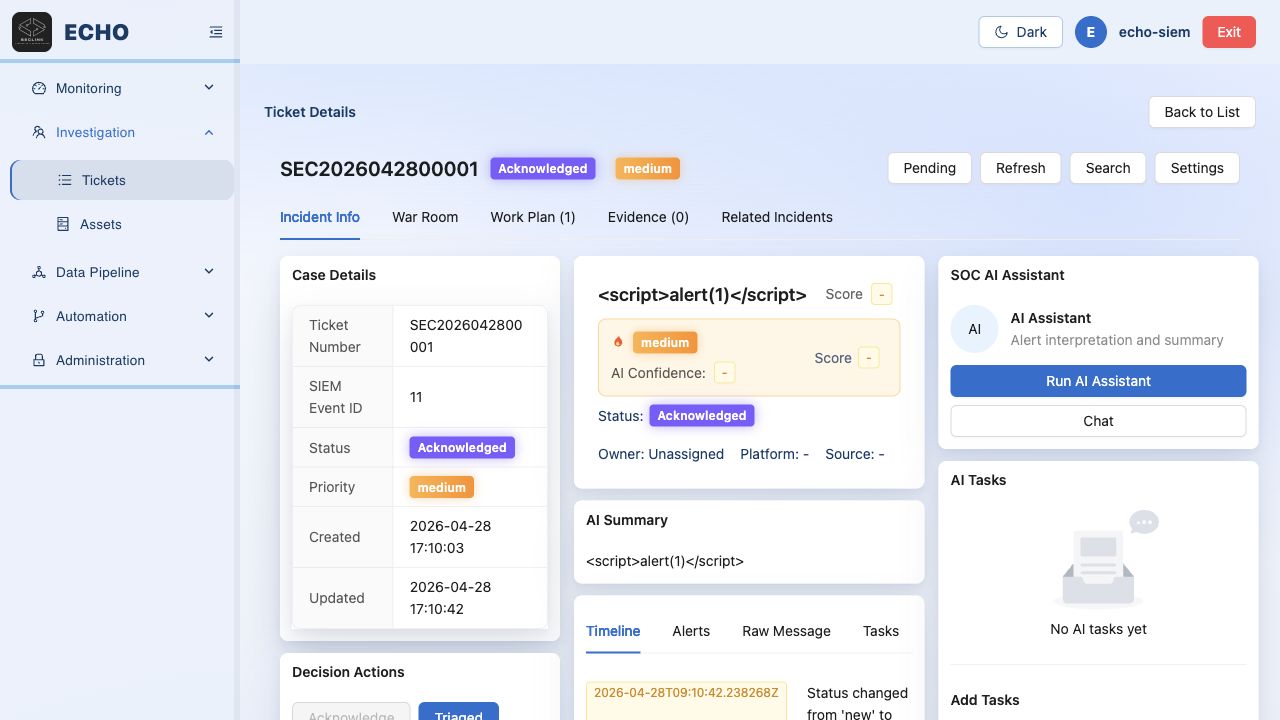Go Back to List
The width and height of the screenshot is (1280, 720).
click(x=1202, y=112)
